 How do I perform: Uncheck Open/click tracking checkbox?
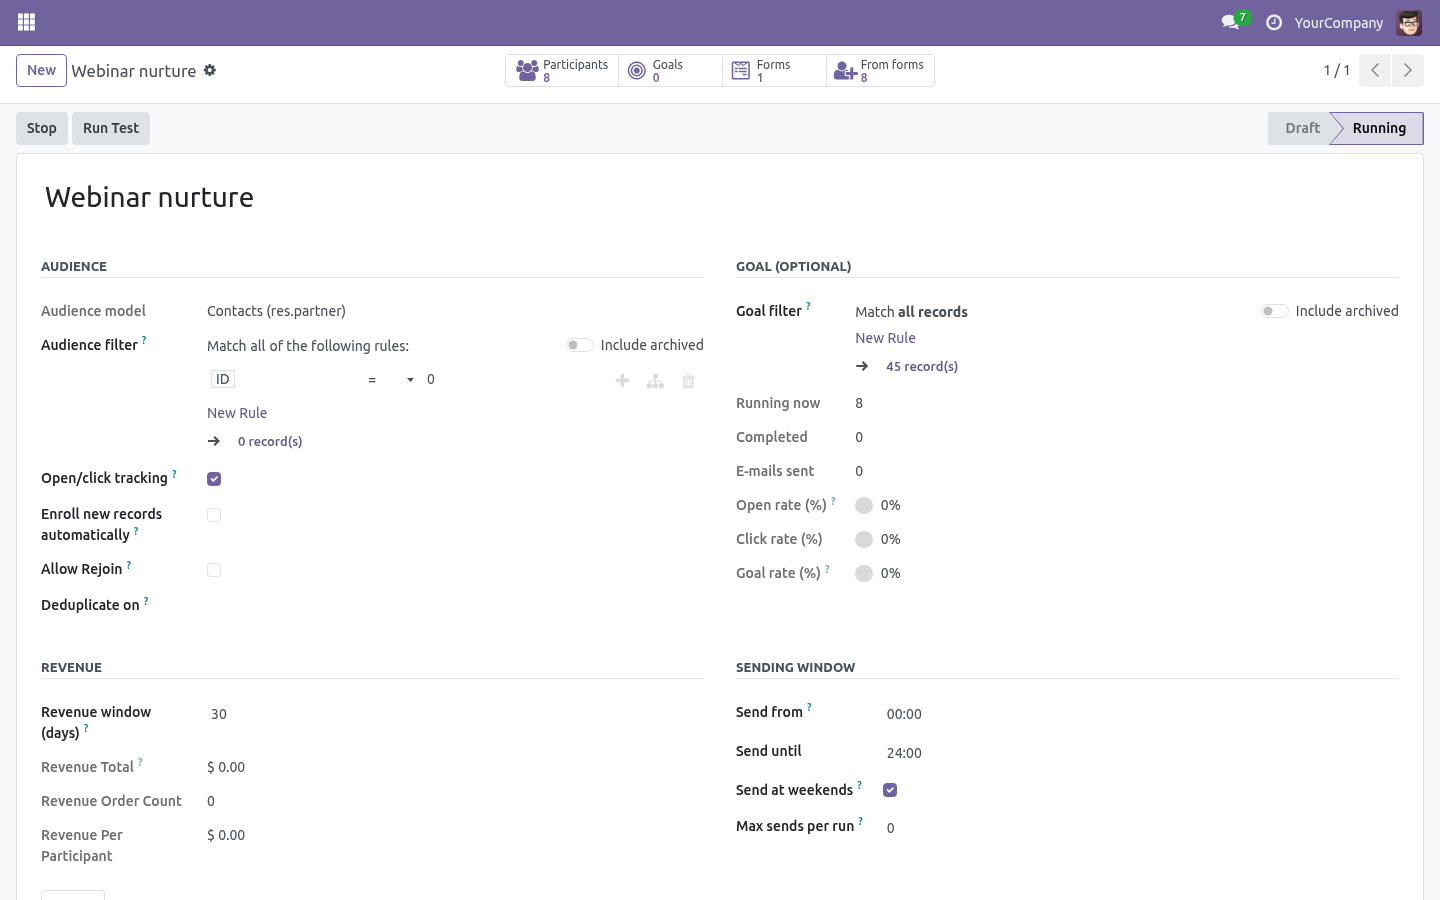point(214,479)
